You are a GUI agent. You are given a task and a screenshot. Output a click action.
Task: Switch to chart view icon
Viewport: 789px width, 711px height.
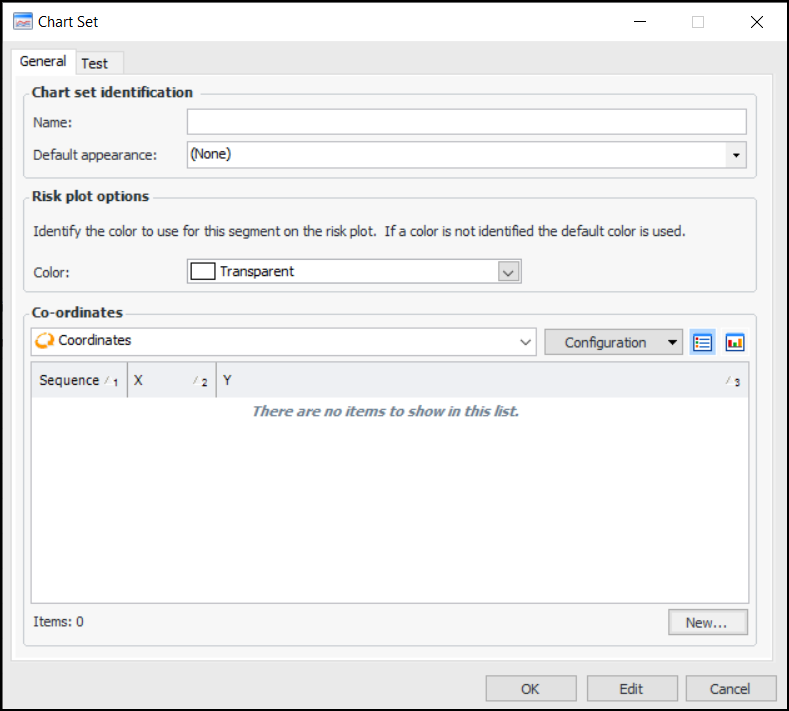tap(735, 342)
